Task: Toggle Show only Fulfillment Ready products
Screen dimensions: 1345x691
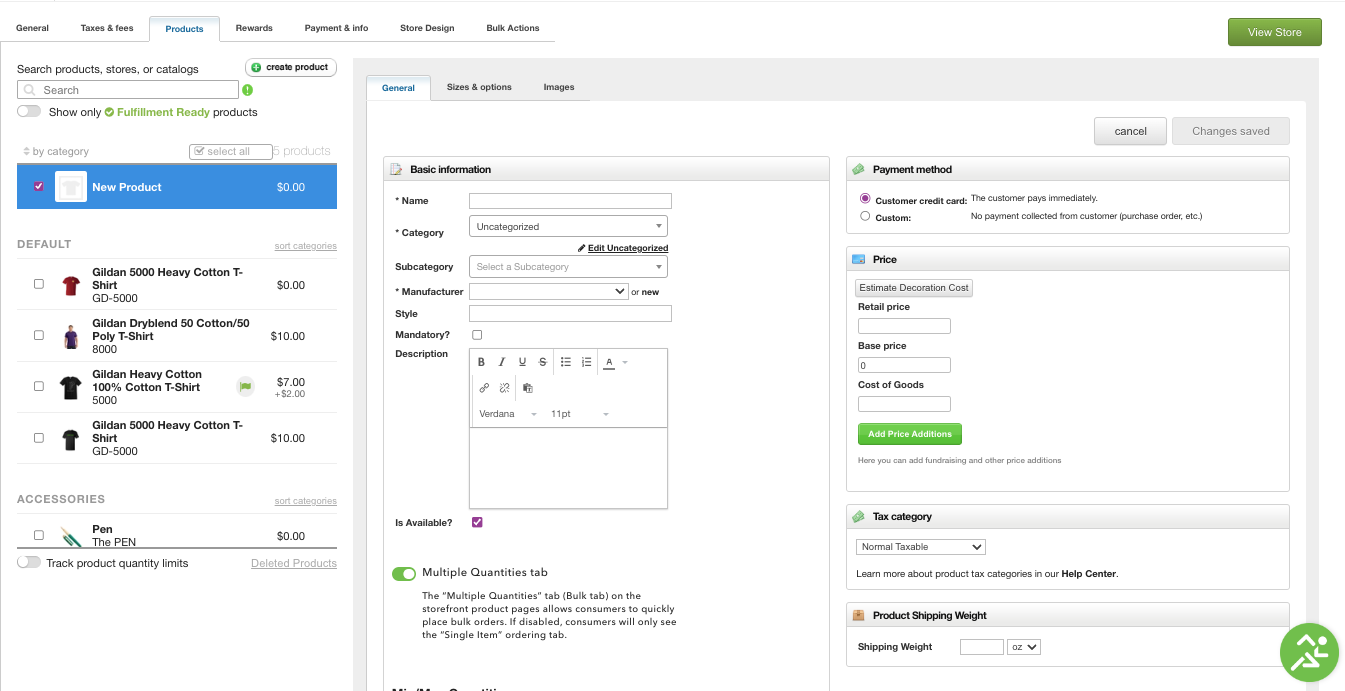Action: (29, 112)
